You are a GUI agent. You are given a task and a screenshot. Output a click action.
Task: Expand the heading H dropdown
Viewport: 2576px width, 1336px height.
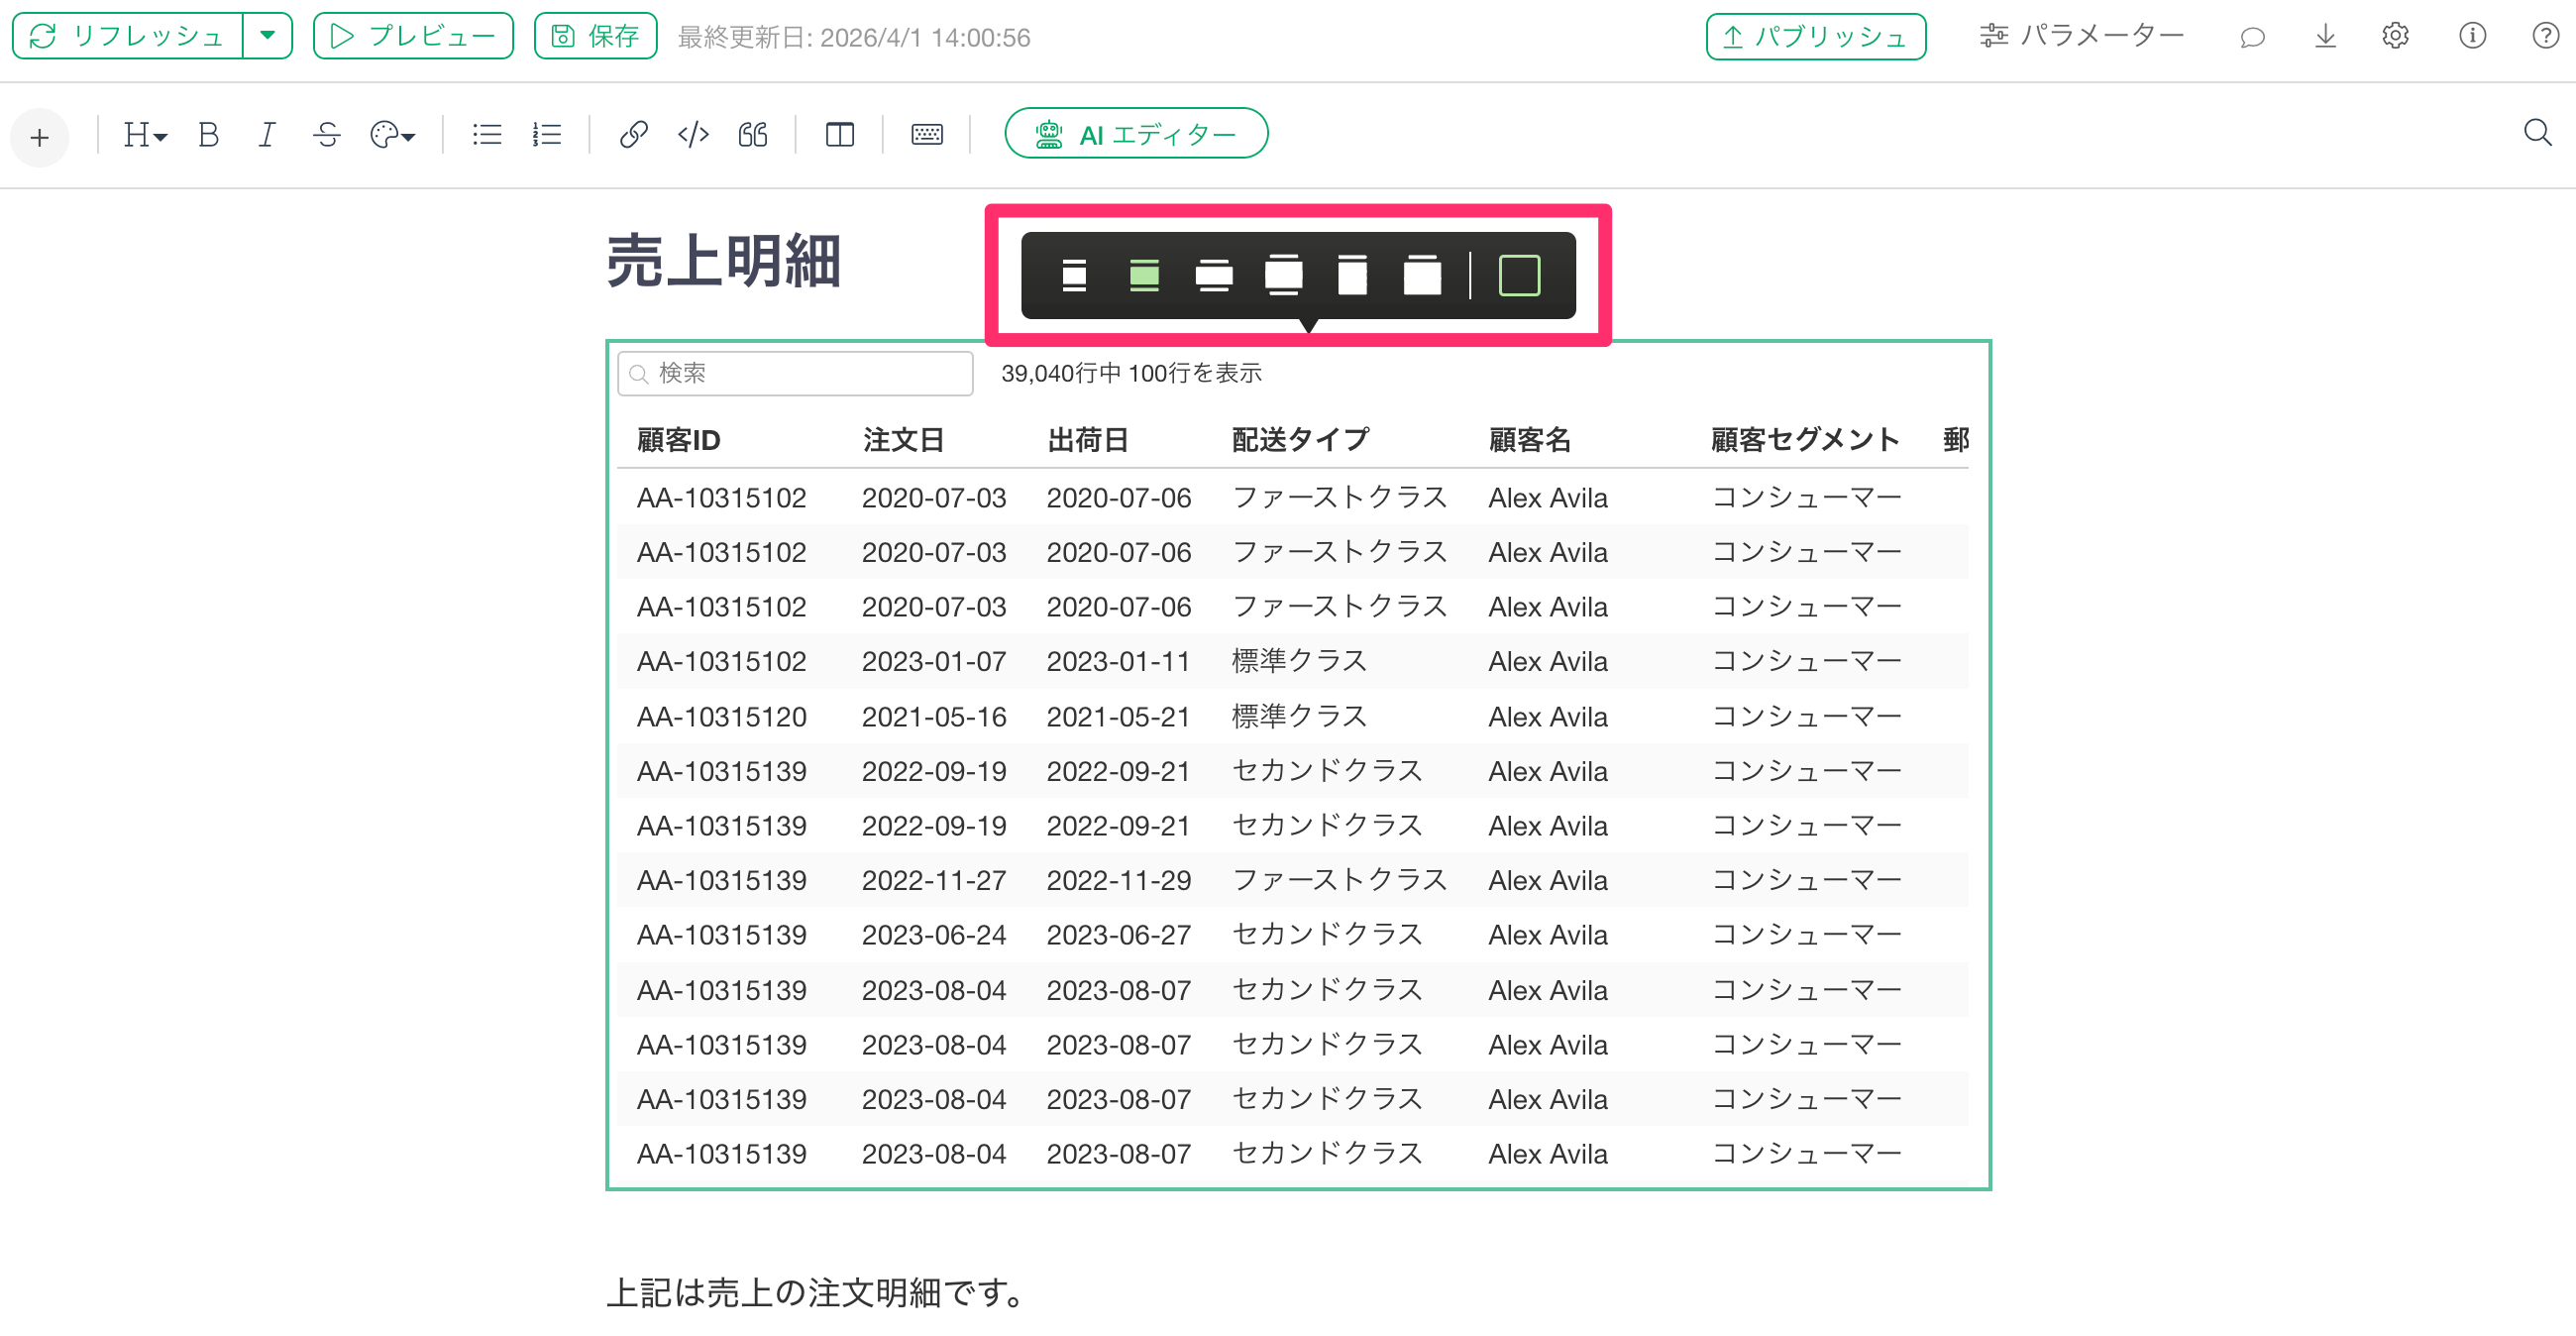pos(144,134)
